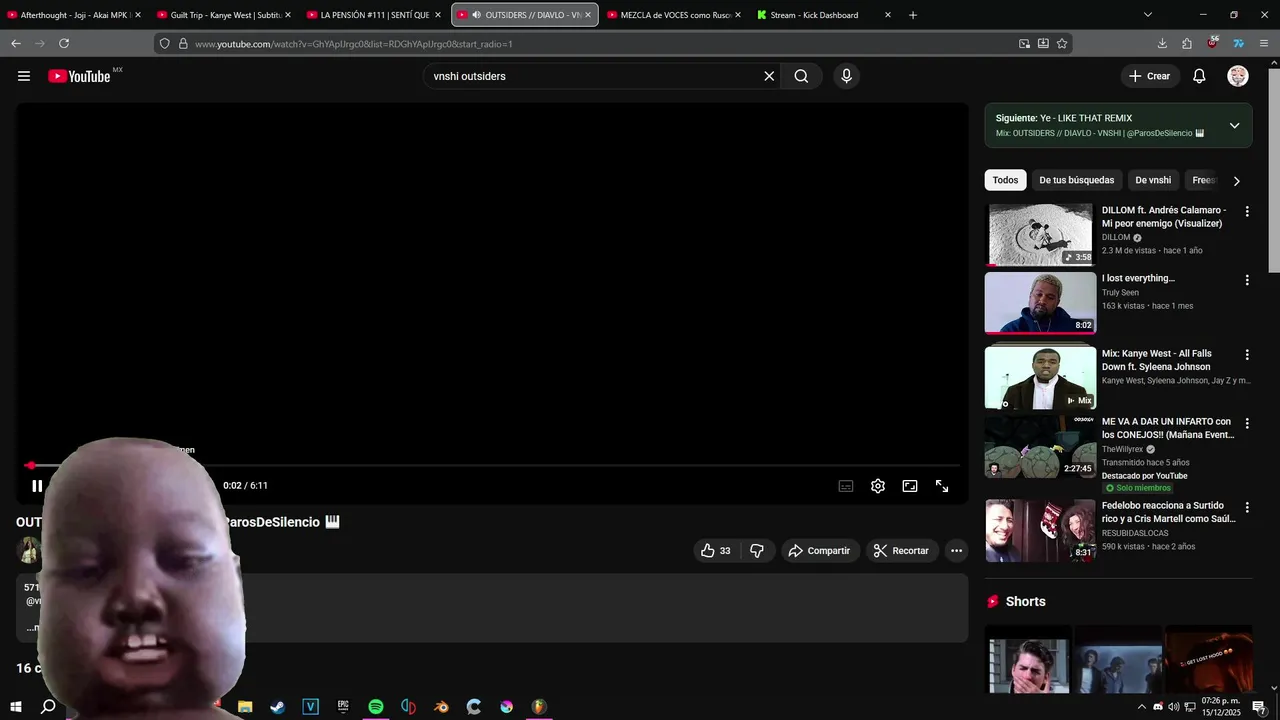
Task: Open a new browser tab
Action: tap(912, 15)
